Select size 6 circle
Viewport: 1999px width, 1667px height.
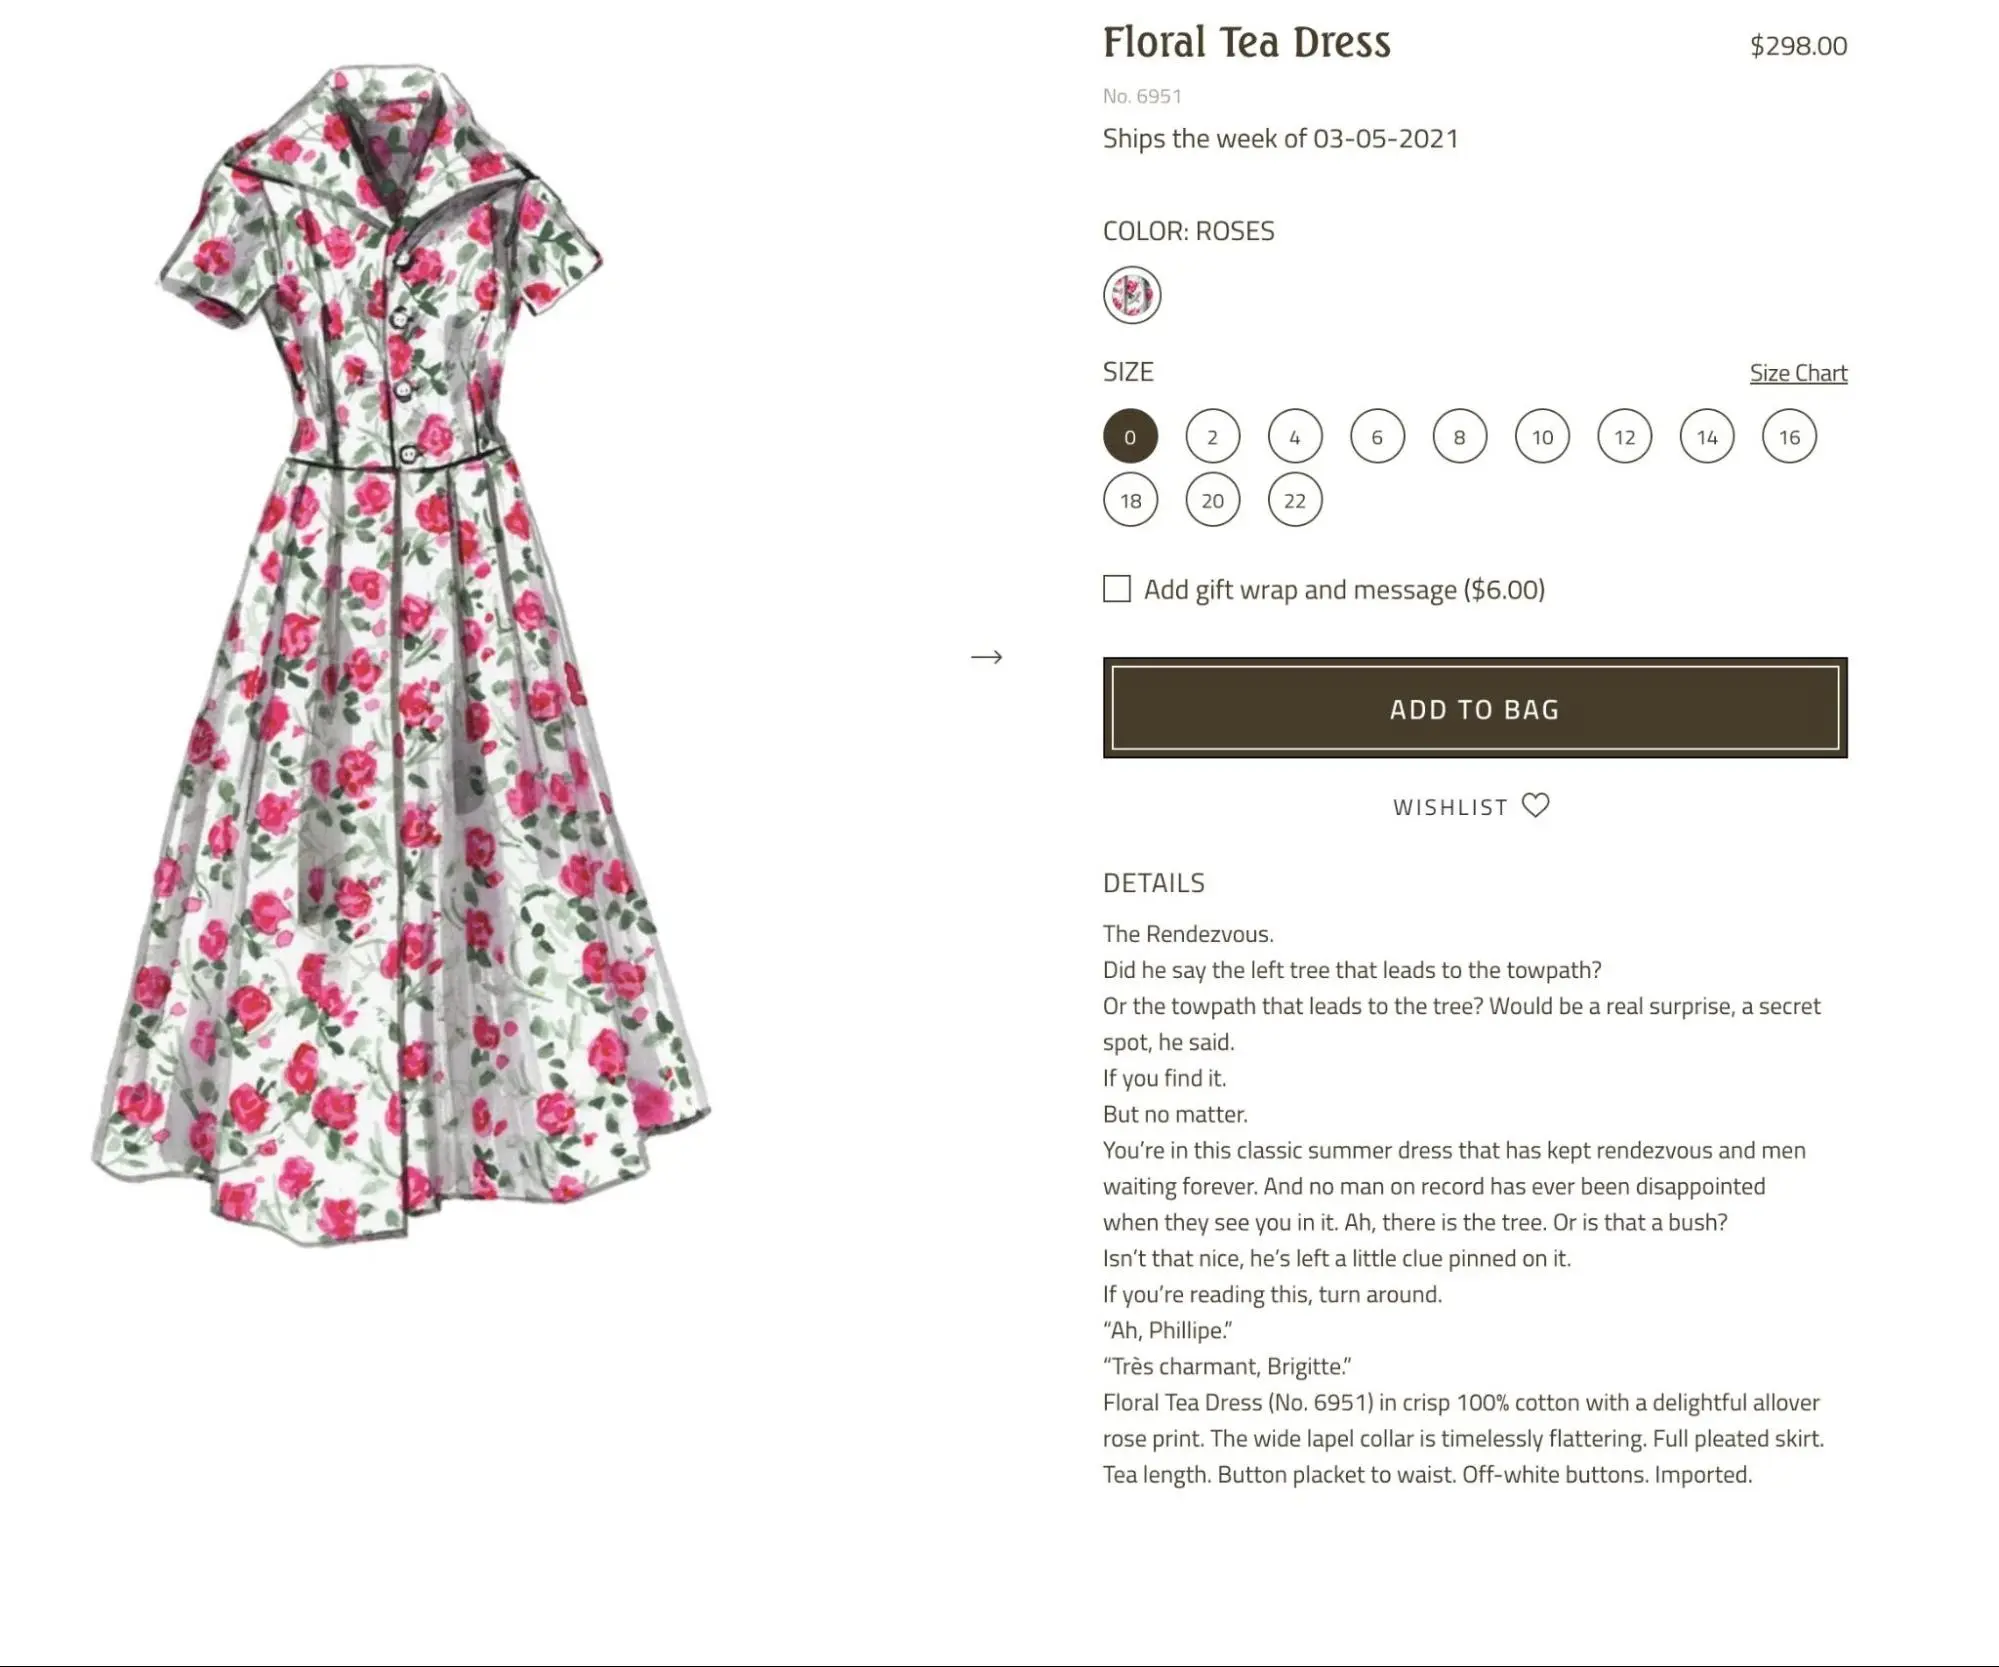tap(1377, 436)
